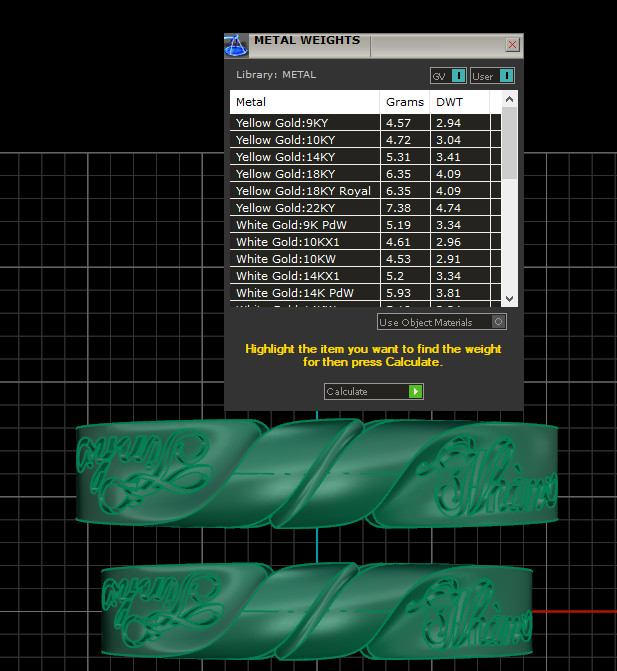Click the green arrow on Calculate
This screenshot has height=671, width=617.
415,392
